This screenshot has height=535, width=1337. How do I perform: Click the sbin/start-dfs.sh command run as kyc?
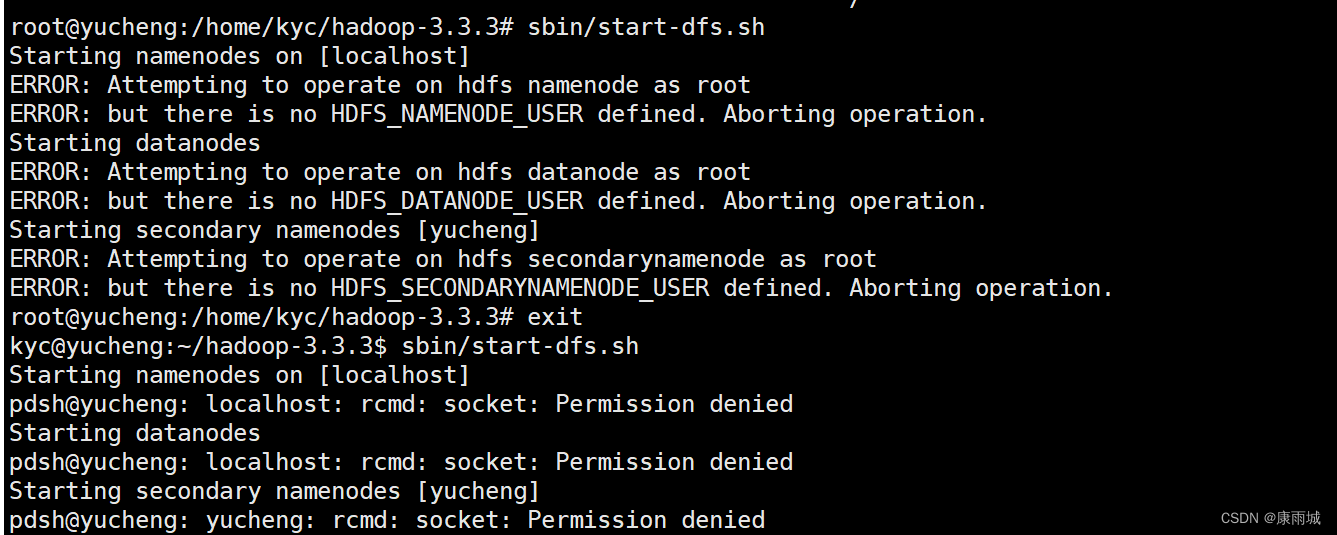click(520, 346)
